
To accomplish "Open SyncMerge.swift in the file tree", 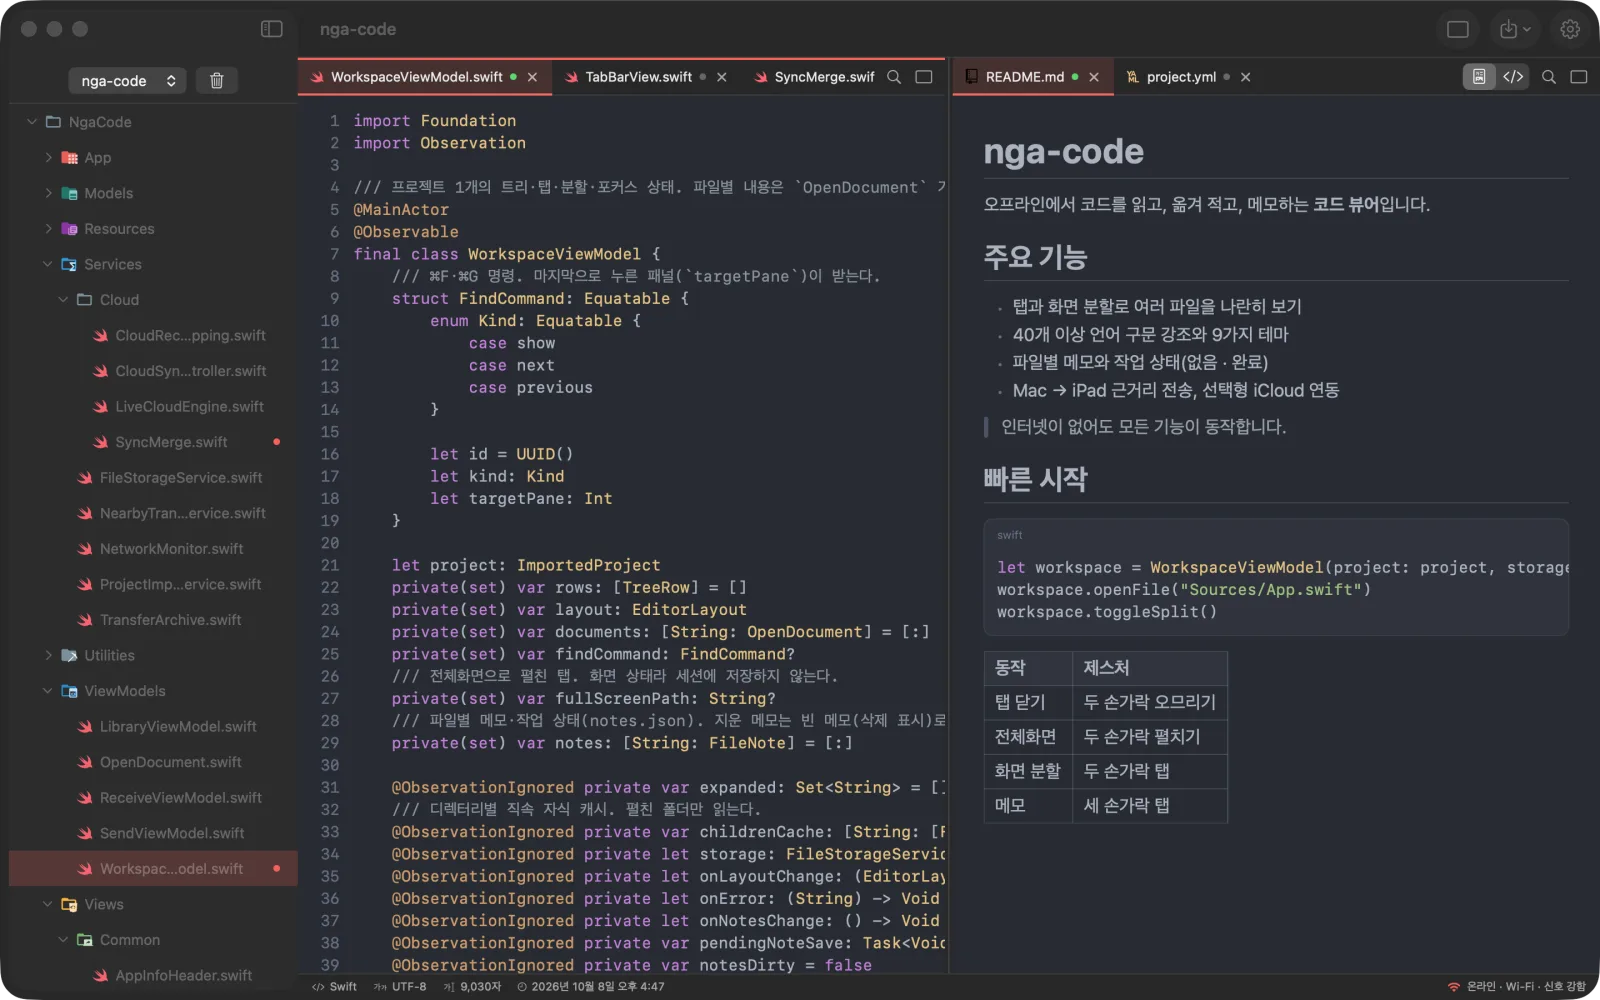I will (153, 442).
